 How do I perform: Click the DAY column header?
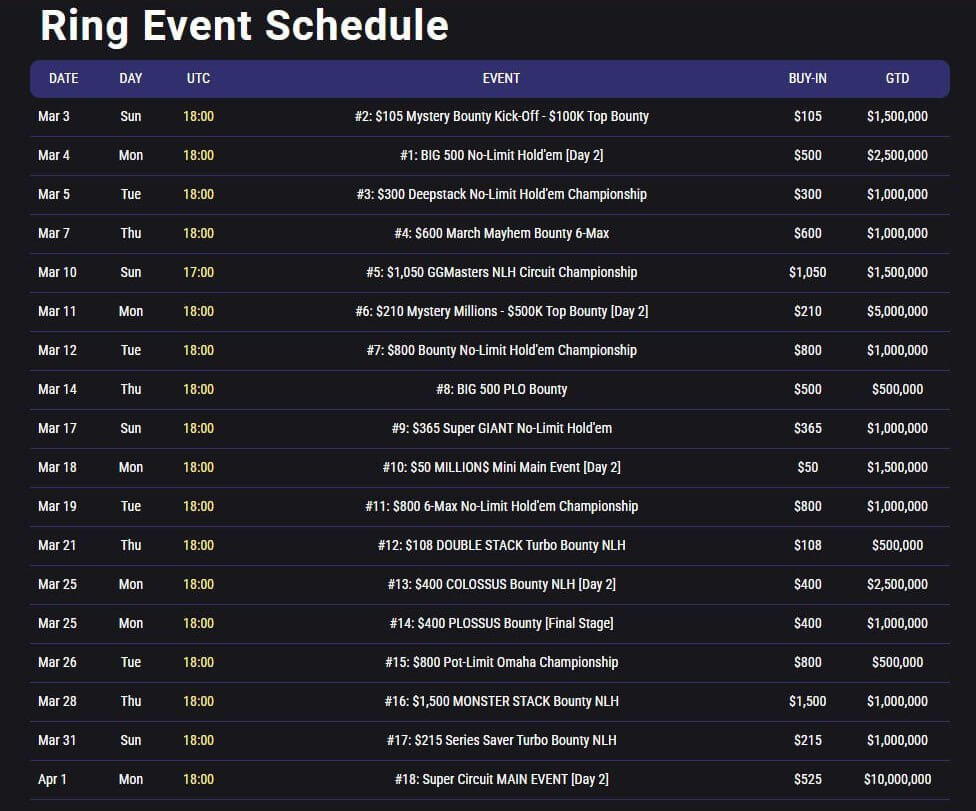(x=130, y=78)
